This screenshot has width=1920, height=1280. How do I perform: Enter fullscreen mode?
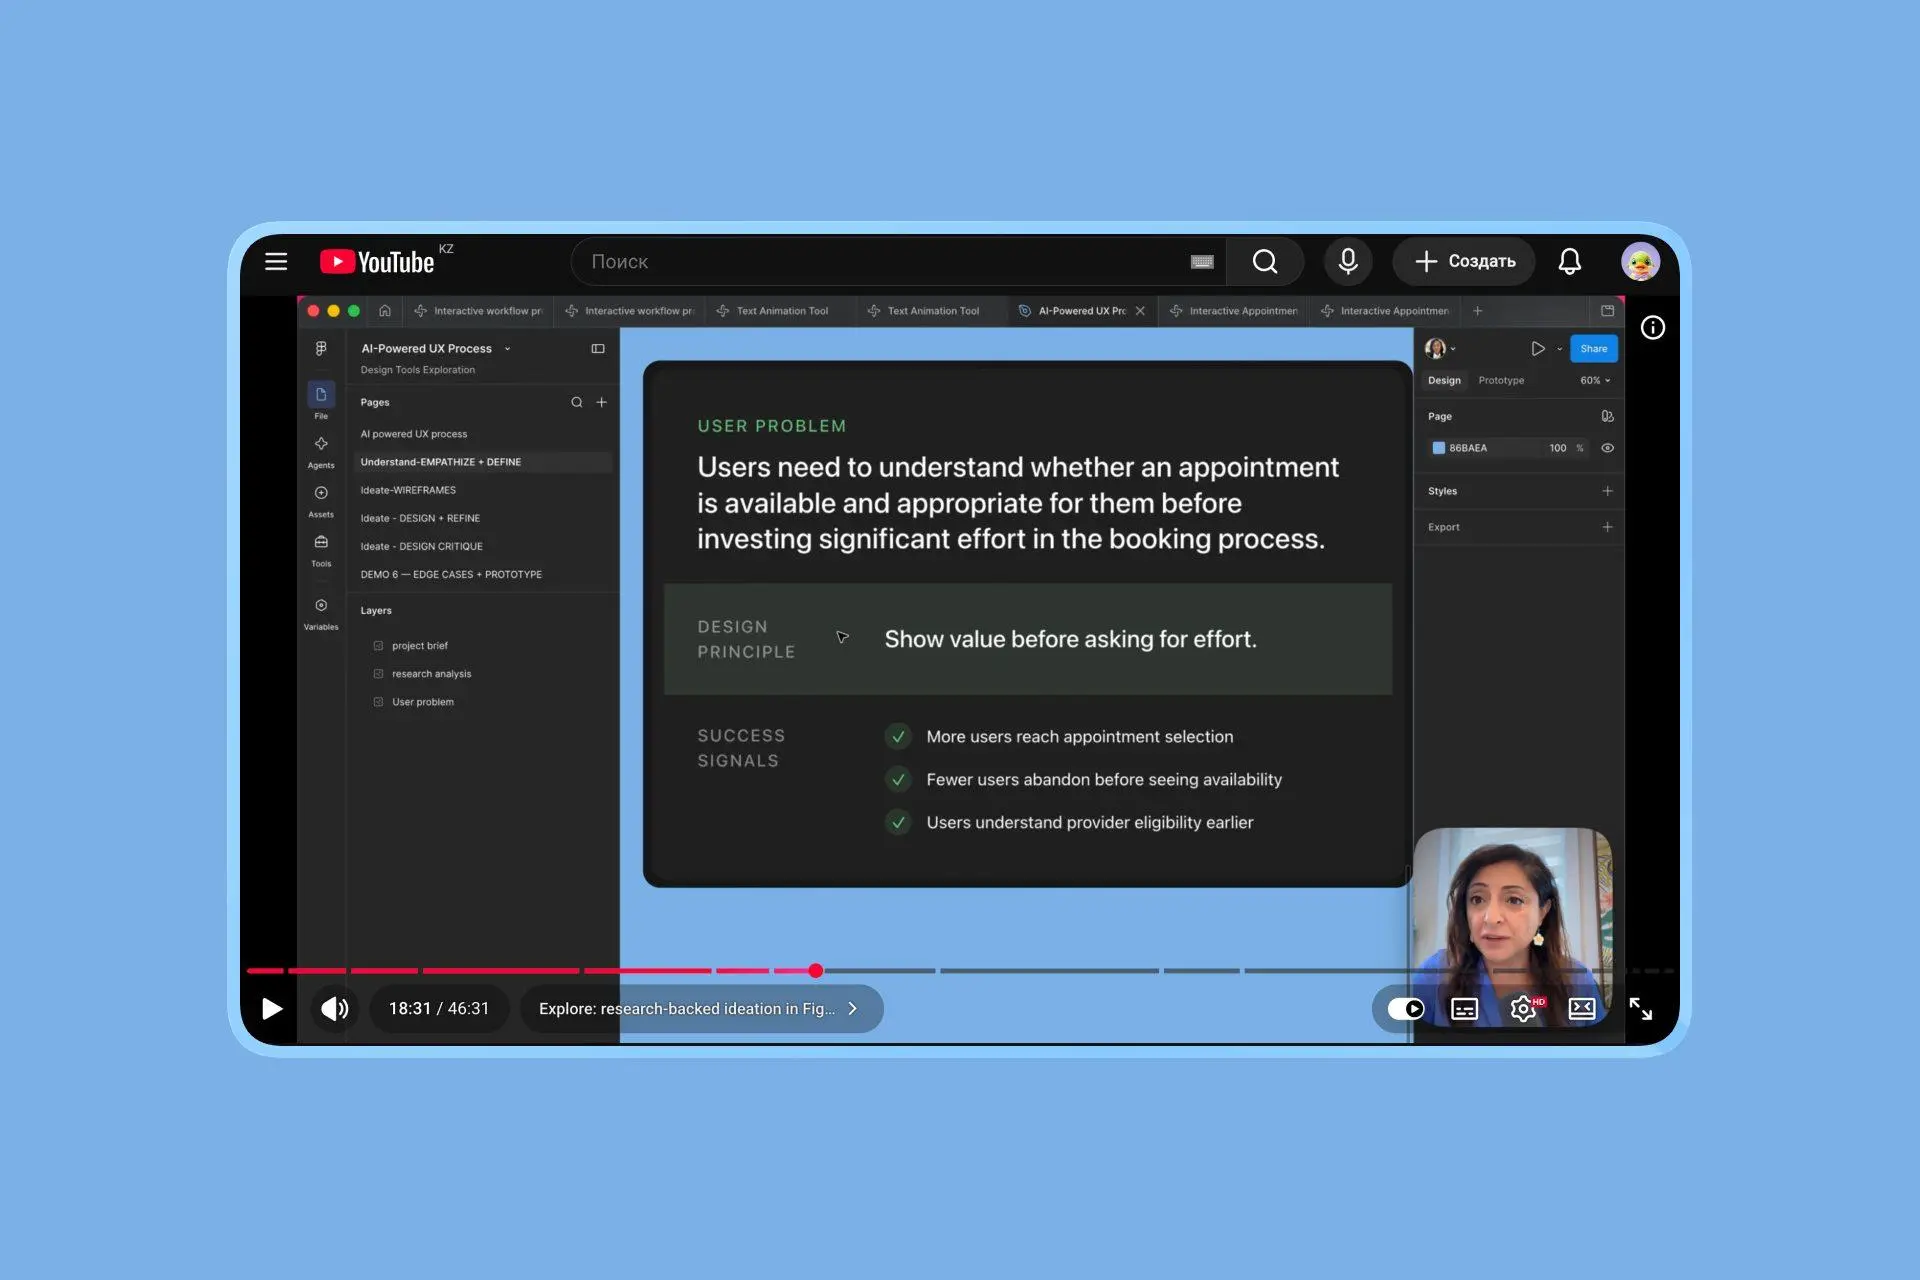1641,1008
